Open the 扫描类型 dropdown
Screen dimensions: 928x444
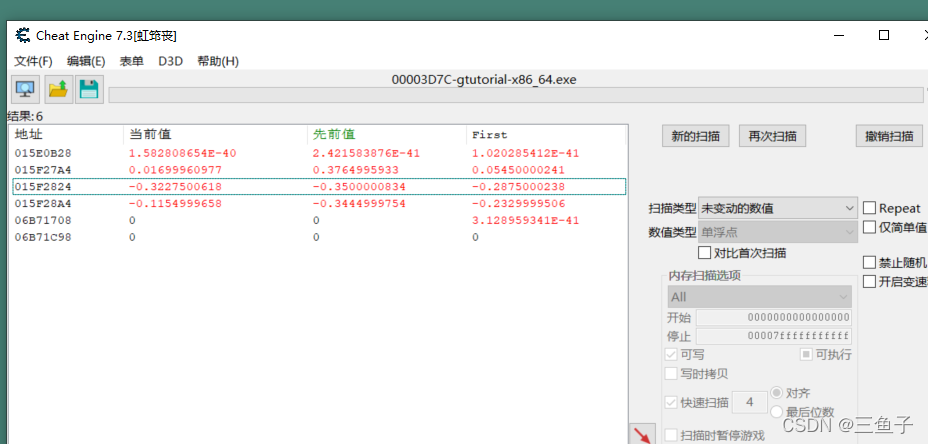click(778, 208)
